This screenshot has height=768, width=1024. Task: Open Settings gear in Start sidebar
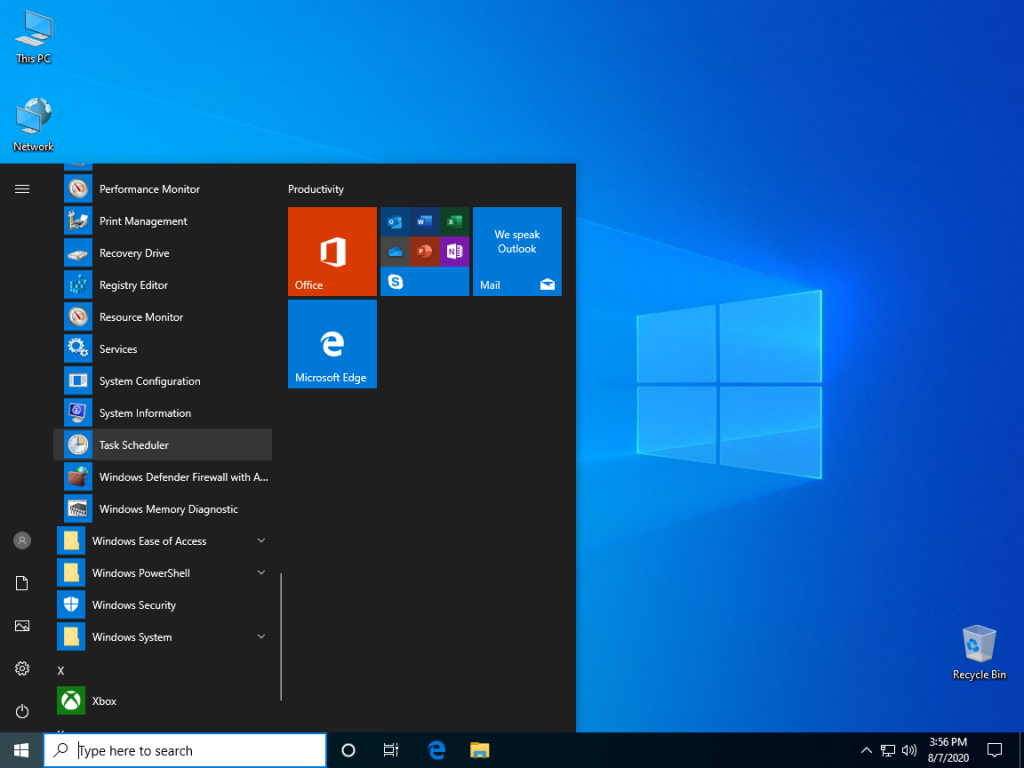22,668
